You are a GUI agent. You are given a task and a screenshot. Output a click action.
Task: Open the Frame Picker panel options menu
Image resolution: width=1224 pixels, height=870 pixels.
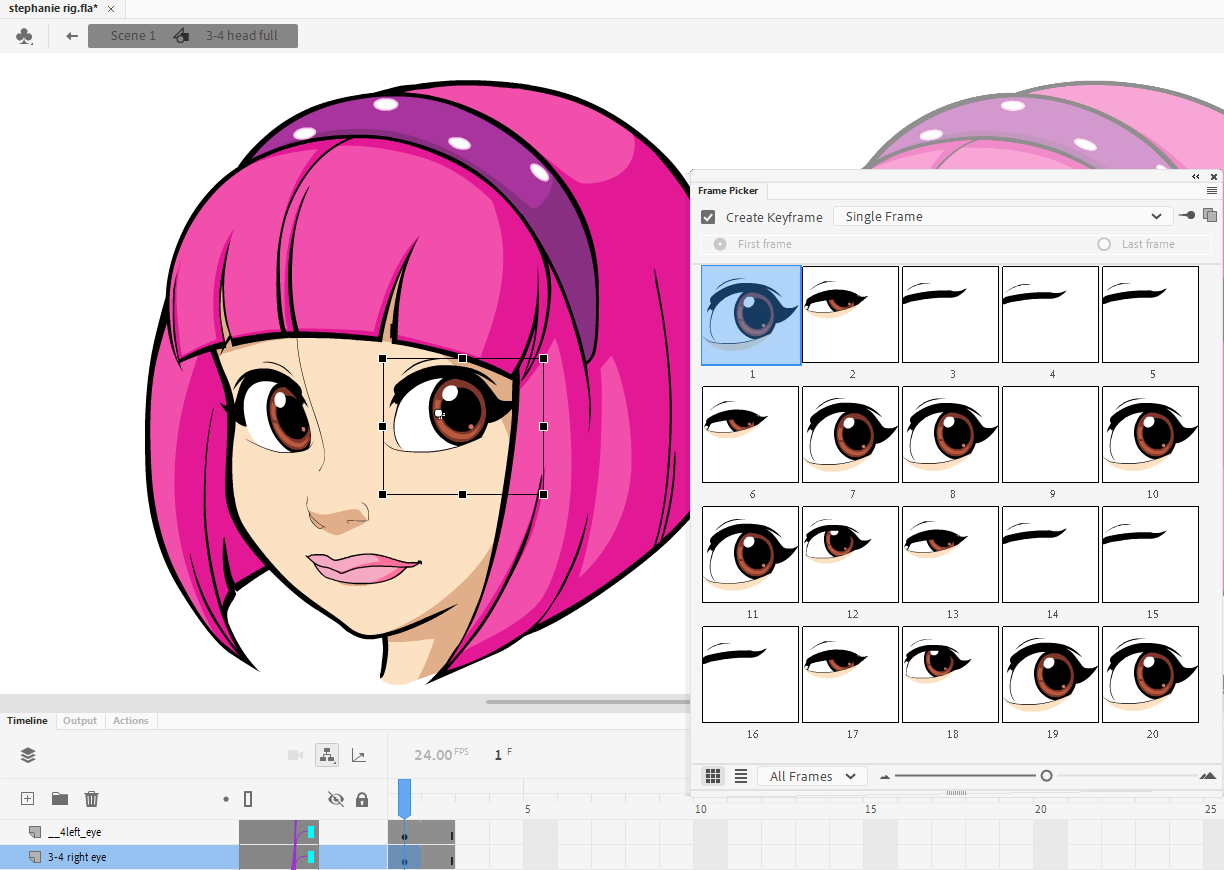(x=1212, y=191)
